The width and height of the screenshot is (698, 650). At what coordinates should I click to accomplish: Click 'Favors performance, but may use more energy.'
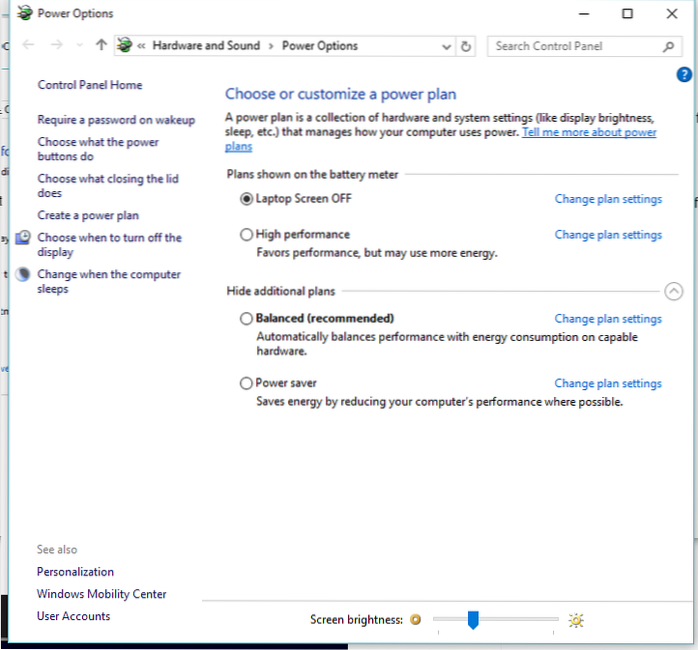tap(377, 253)
